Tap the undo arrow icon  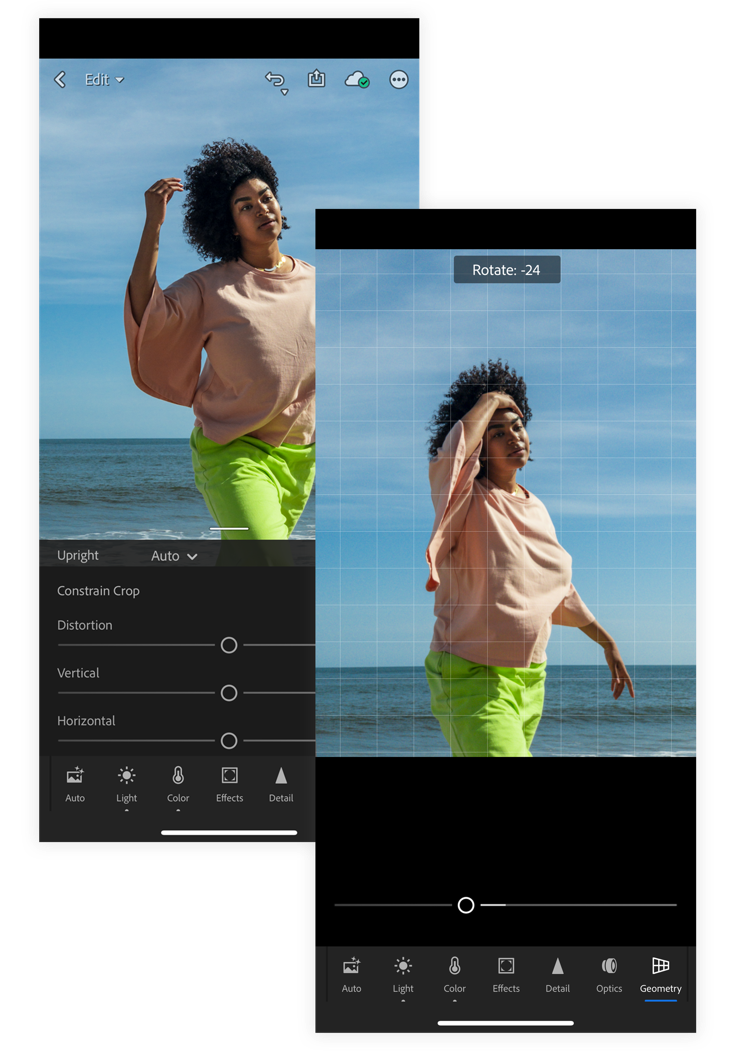click(x=275, y=82)
